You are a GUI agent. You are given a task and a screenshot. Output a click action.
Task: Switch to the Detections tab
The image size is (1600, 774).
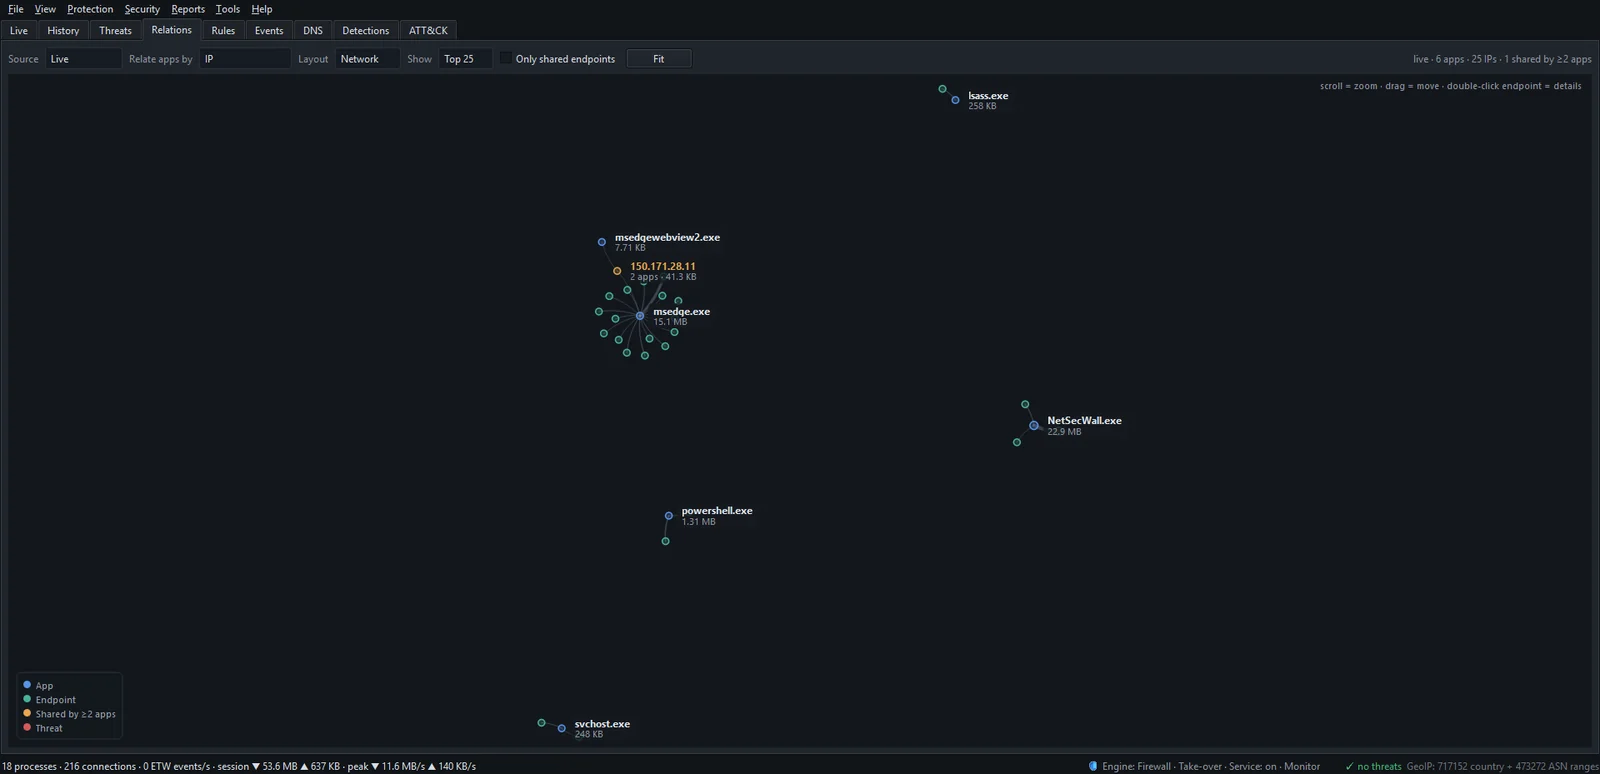coord(365,31)
